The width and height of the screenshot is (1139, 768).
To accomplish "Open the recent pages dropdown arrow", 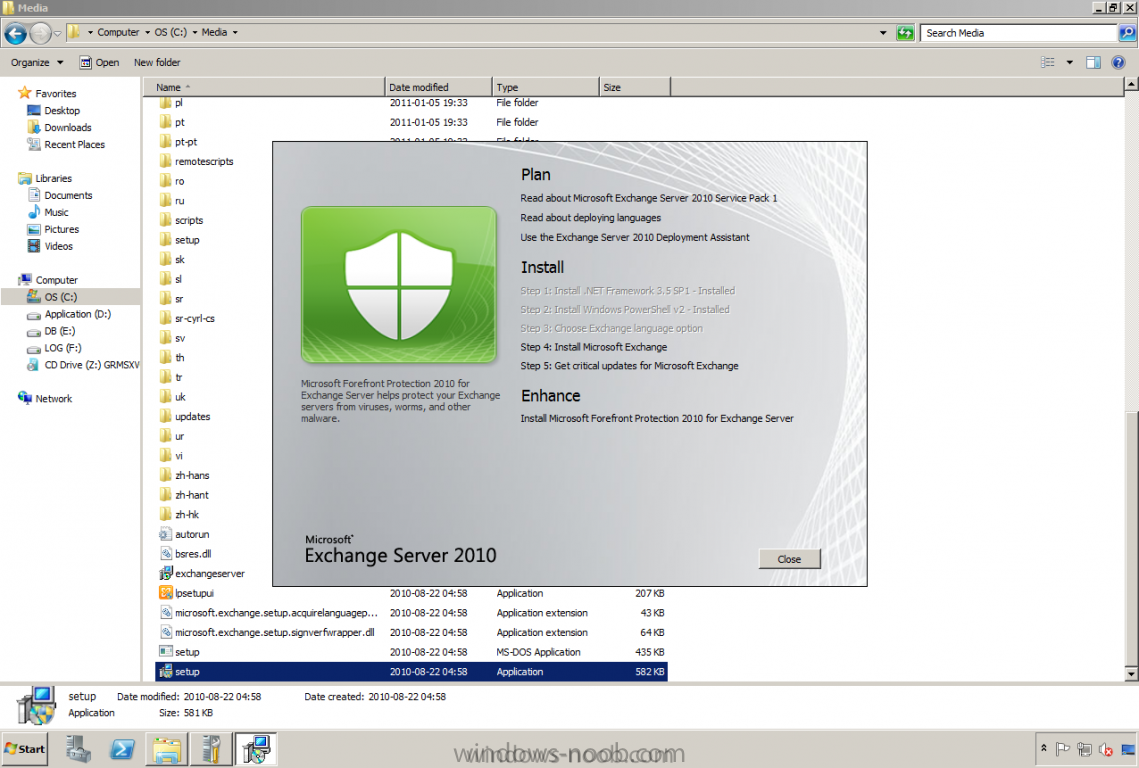I will (57, 33).
